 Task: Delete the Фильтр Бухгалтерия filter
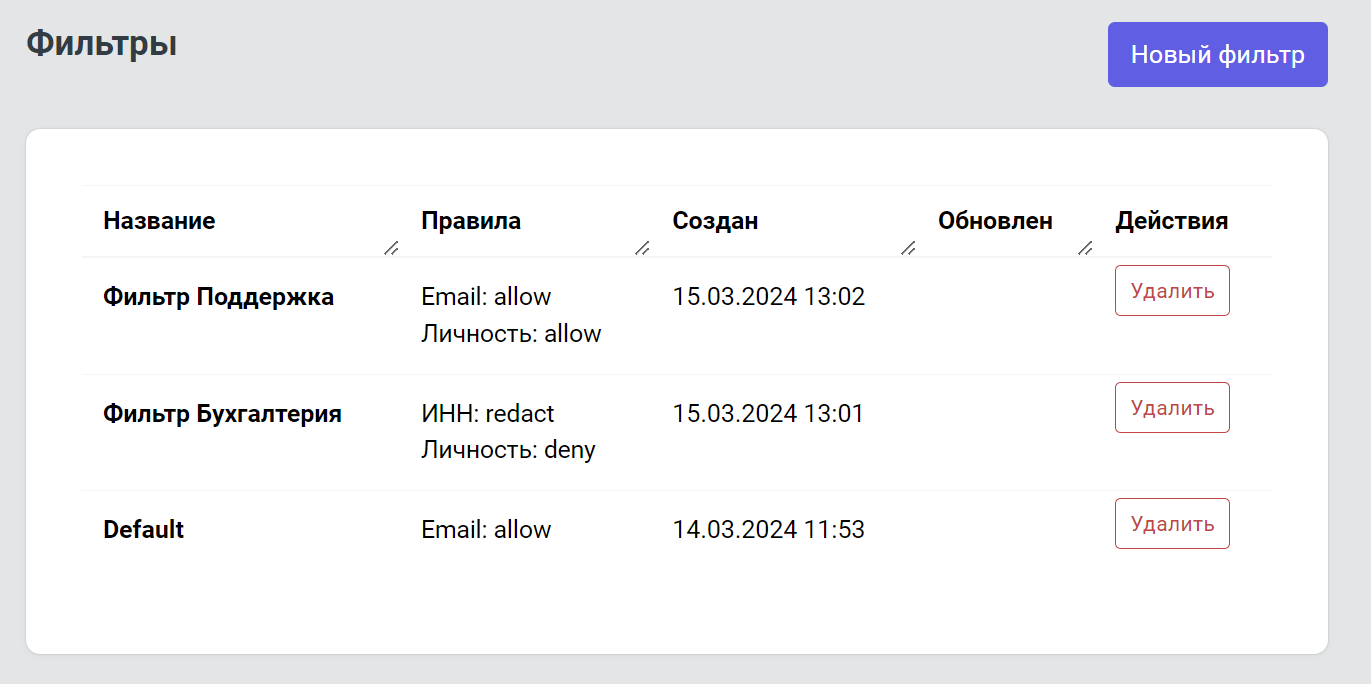[x=1172, y=408]
